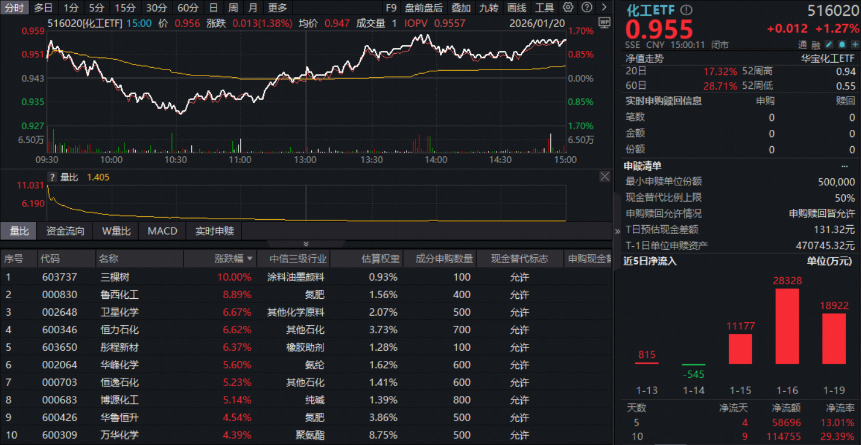Image resolution: width=861 pixels, height=445 pixels.
Task: Toggle the 叠加 overlay option
Action: tap(460, 7)
